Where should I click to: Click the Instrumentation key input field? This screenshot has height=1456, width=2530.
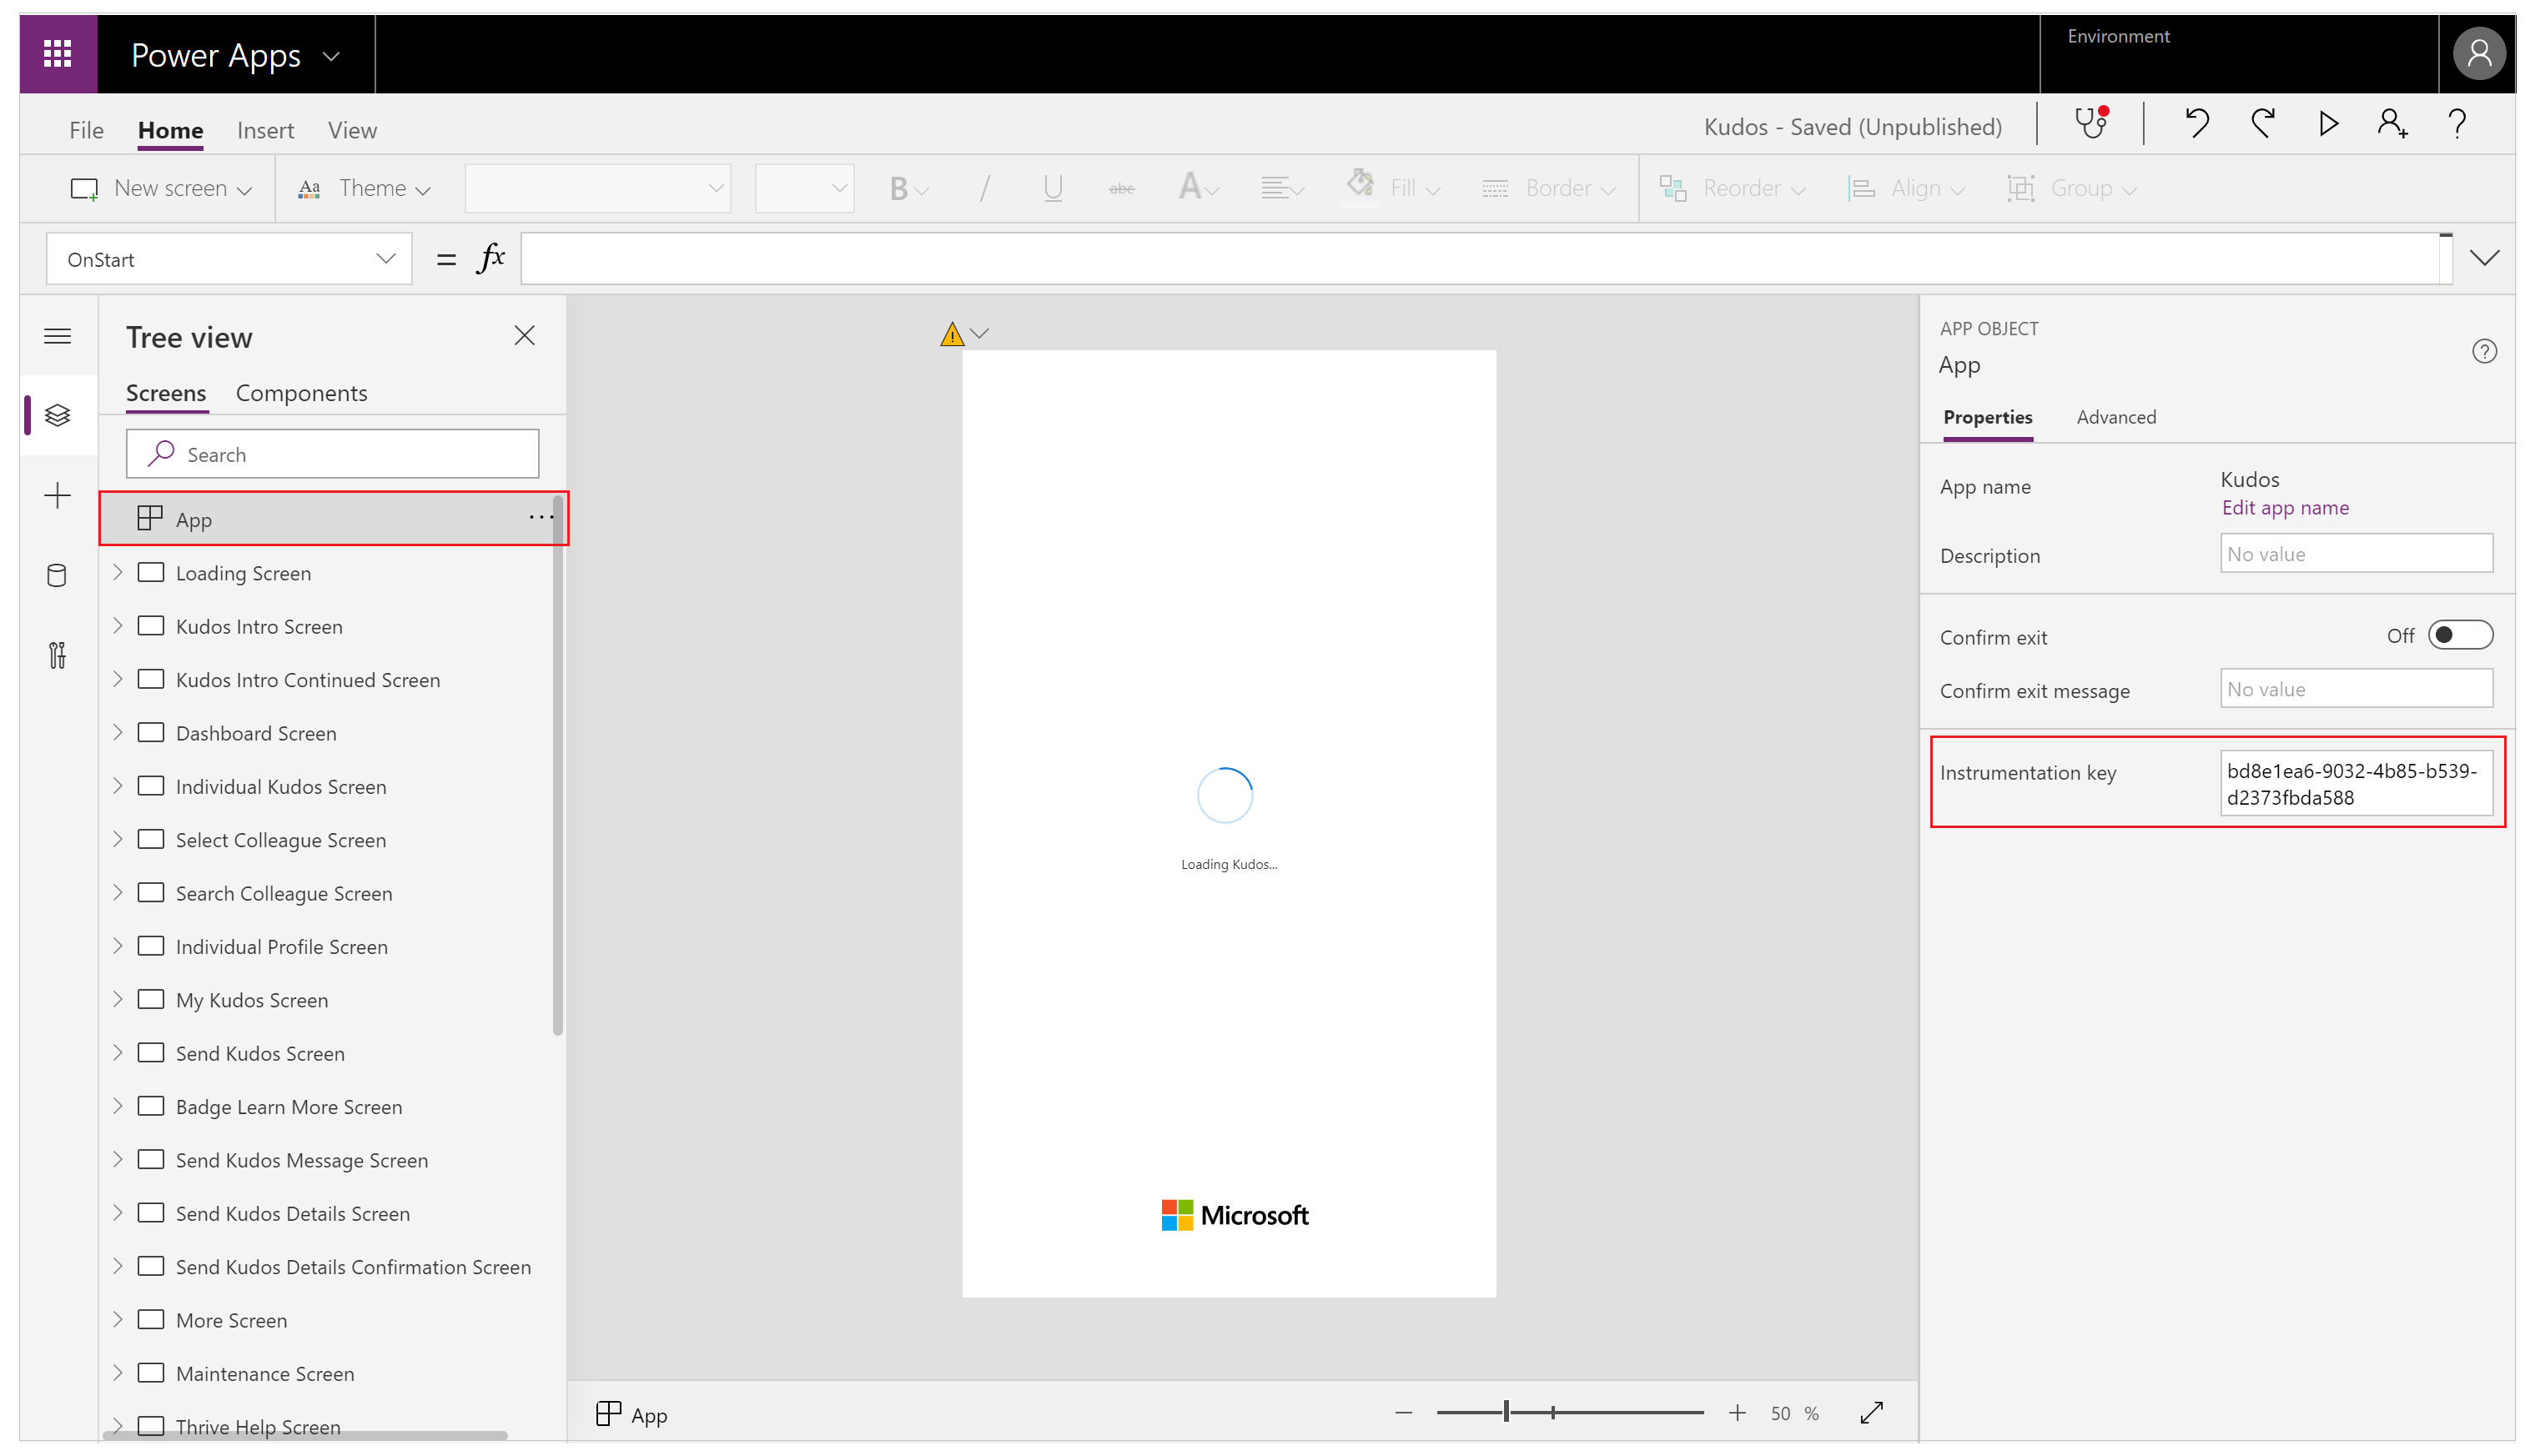pyautogui.click(x=2356, y=782)
